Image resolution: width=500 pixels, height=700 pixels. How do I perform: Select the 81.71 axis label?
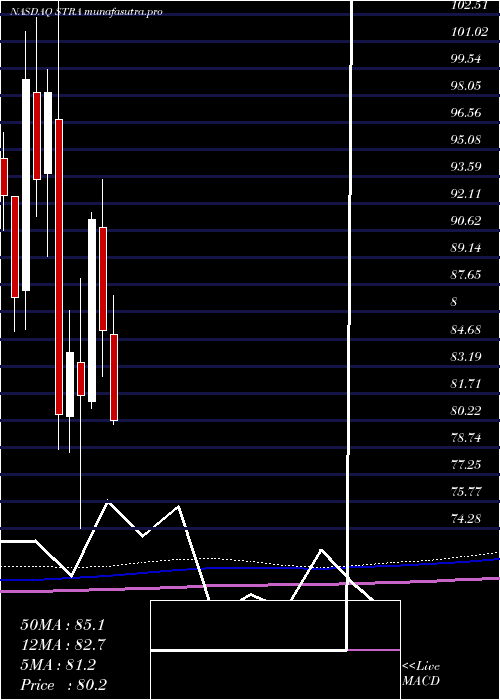coord(467,384)
